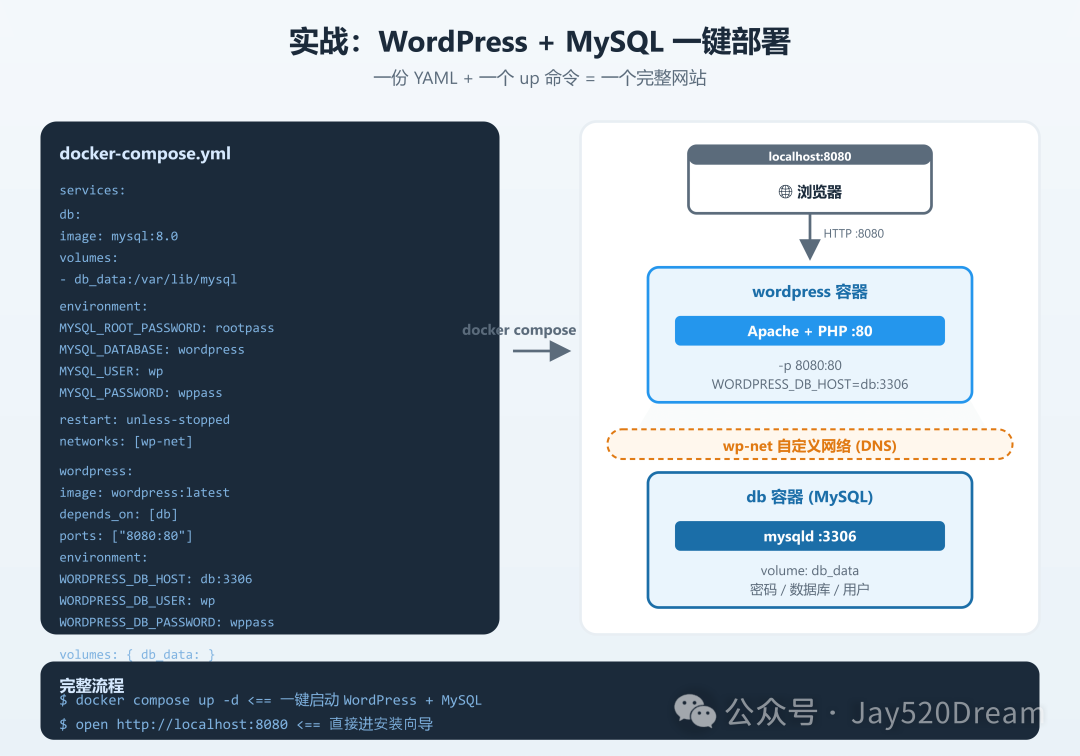Image resolution: width=1080 pixels, height=756 pixels.
Task: Click 'MYSQL_USER: wp' line
Action: pyautogui.click(x=111, y=371)
